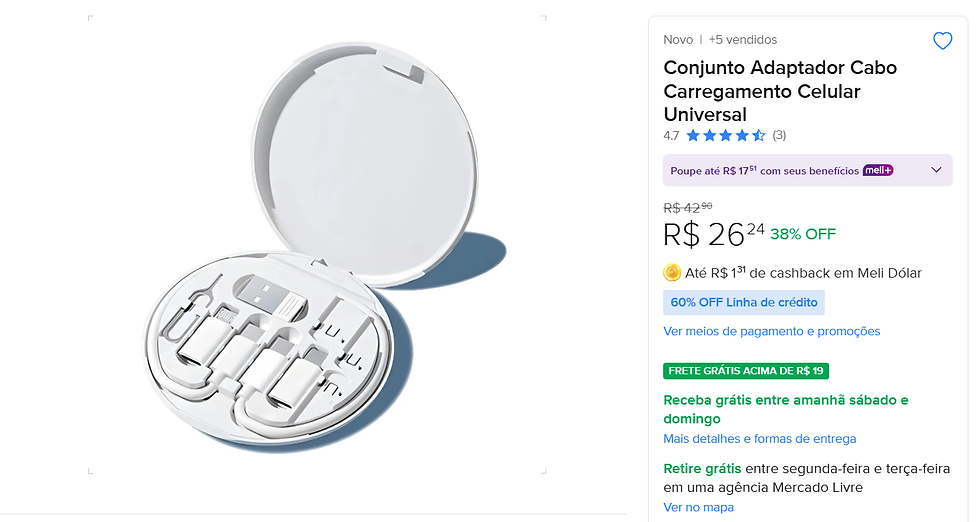The image size is (980, 522).
Task: Click the crossed-out R$ 42,90 original price
Action: point(688,208)
